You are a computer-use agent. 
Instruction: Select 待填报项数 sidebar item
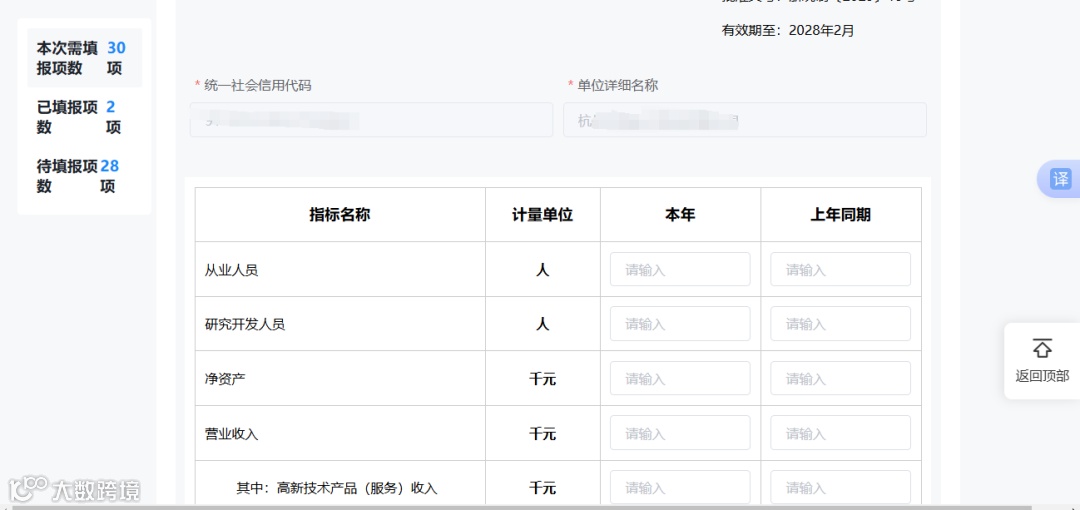85,176
